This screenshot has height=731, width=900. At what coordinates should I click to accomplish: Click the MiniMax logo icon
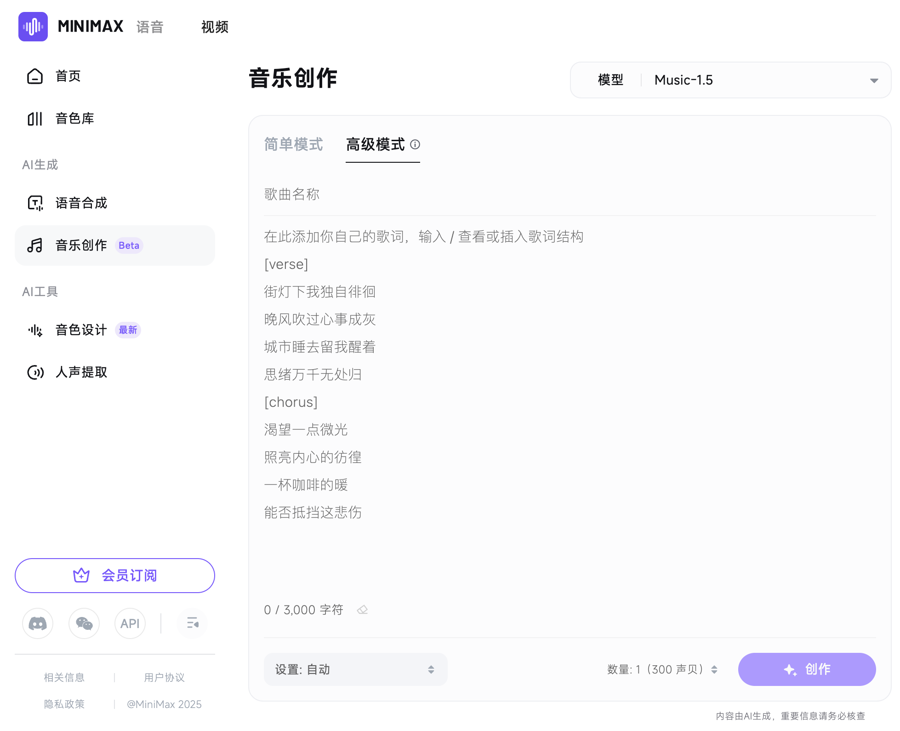[x=33, y=26]
